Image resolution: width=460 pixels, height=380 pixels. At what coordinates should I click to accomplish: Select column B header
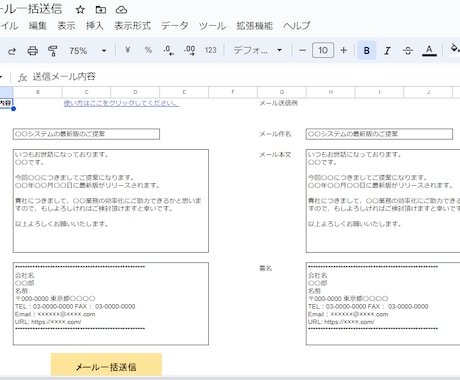[x=38, y=92]
